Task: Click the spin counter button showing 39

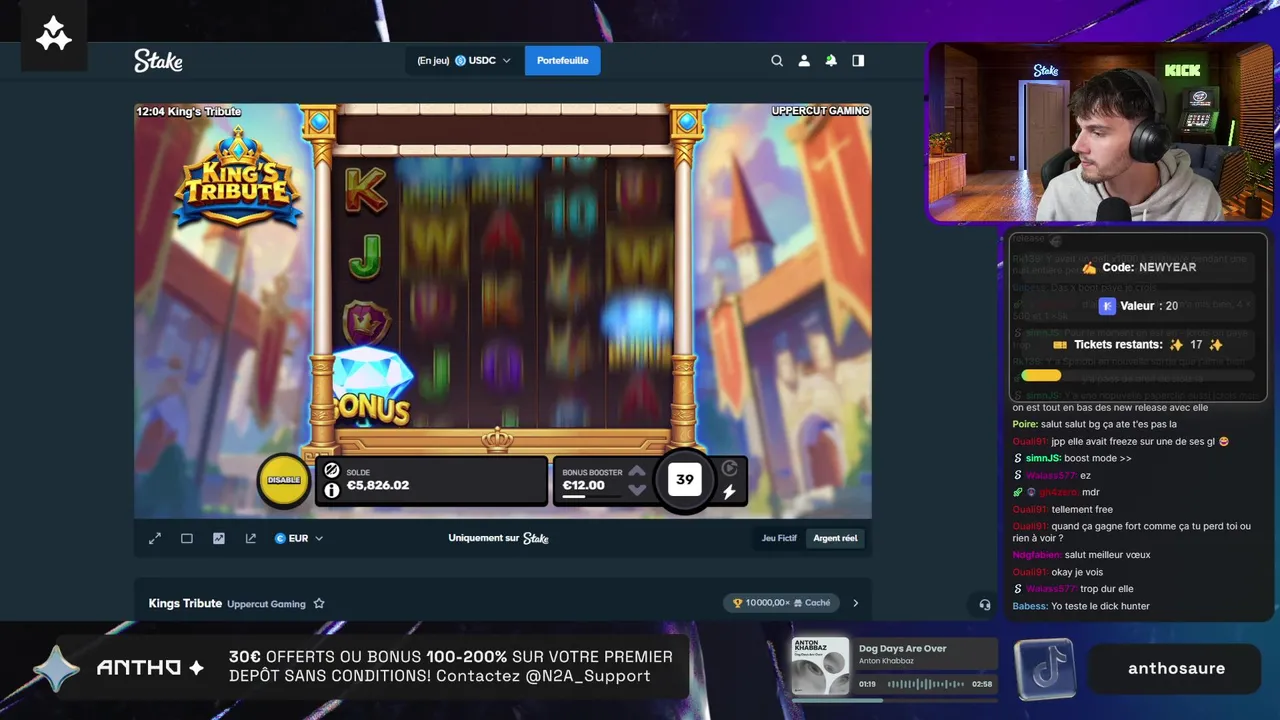Action: 685,480
